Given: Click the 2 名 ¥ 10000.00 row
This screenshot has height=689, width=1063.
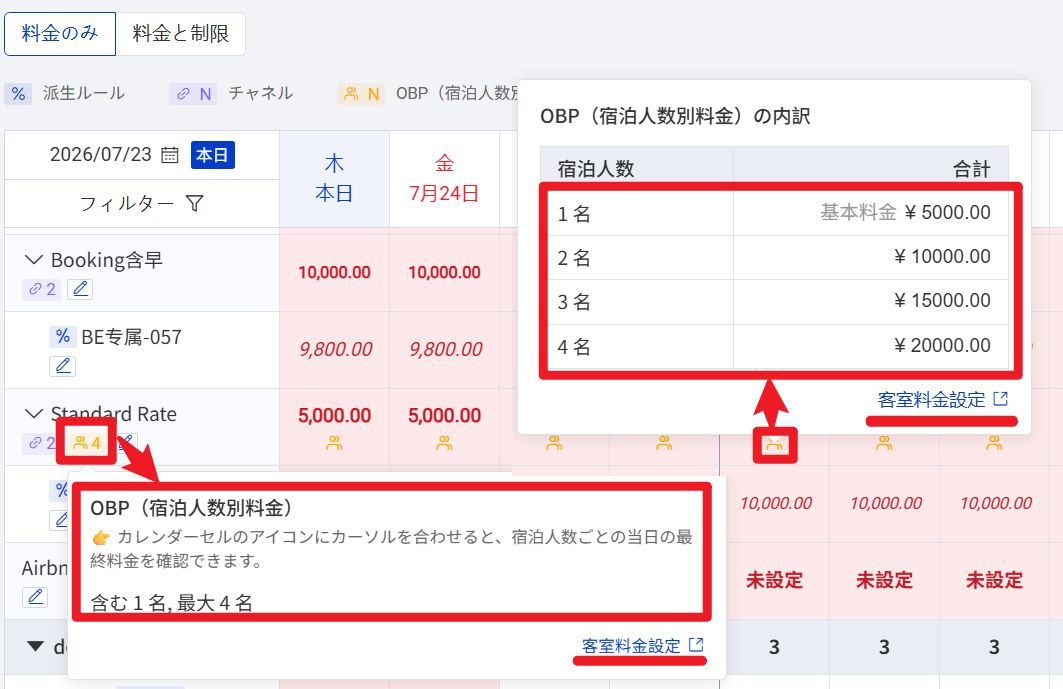Looking at the screenshot, I should click(774, 258).
